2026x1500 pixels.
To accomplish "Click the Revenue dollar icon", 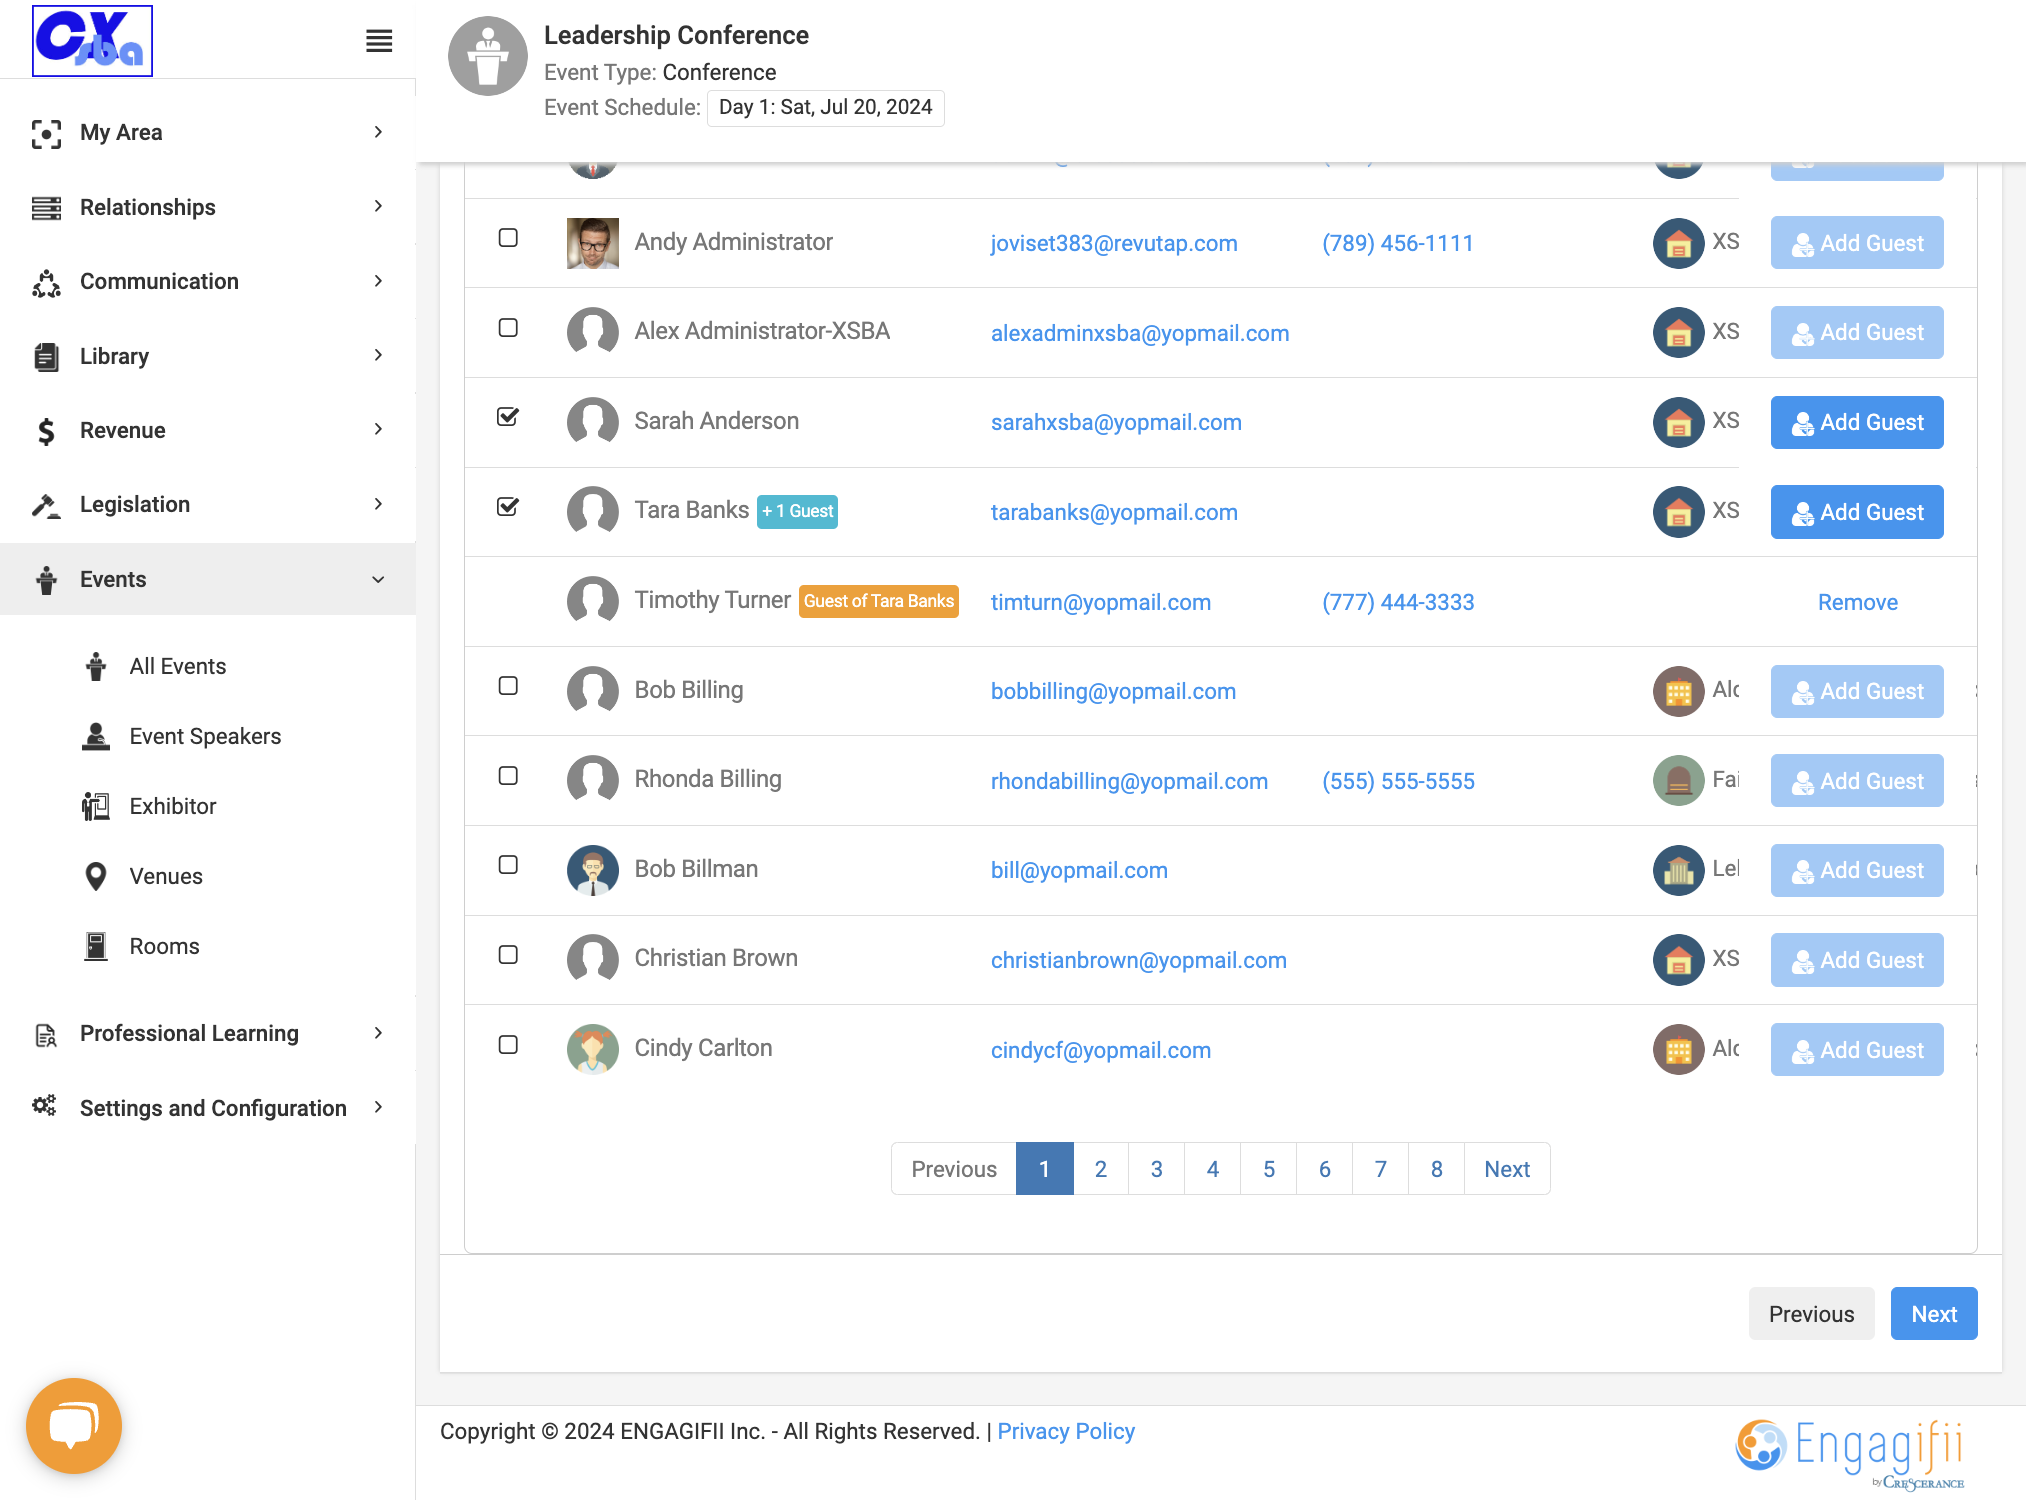I will 46,431.
